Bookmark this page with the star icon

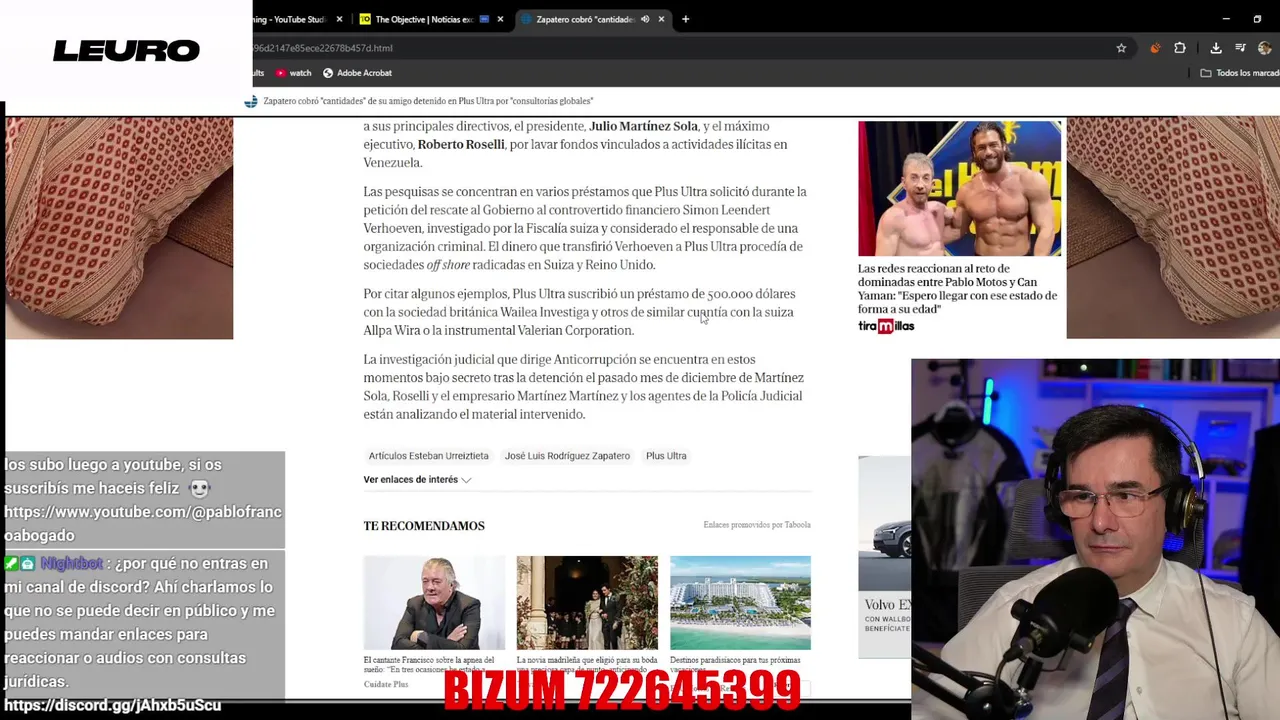(x=1121, y=48)
